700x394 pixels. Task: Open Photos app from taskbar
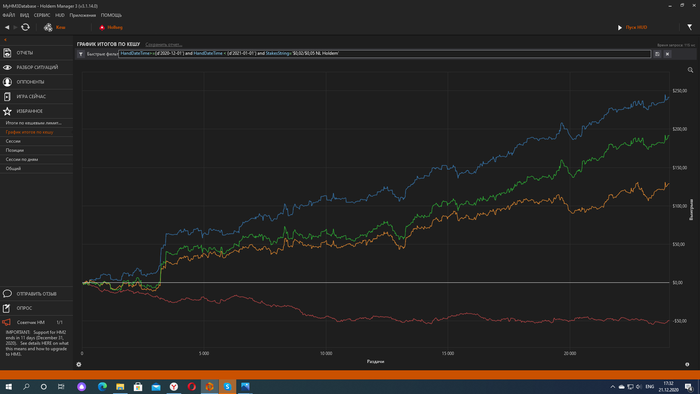(x=245, y=386)
